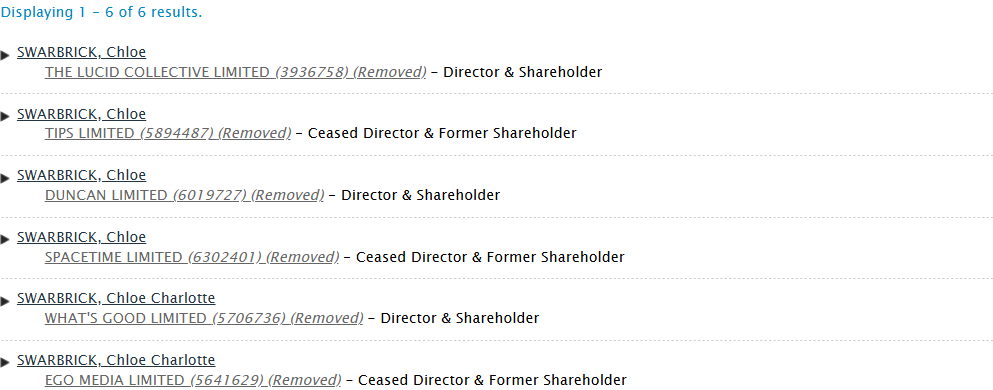Expand arrow beside SPACETIME LIMITED result
This screenshot has width=993, height=390.
pyautogui.click(x=5, y=239)
